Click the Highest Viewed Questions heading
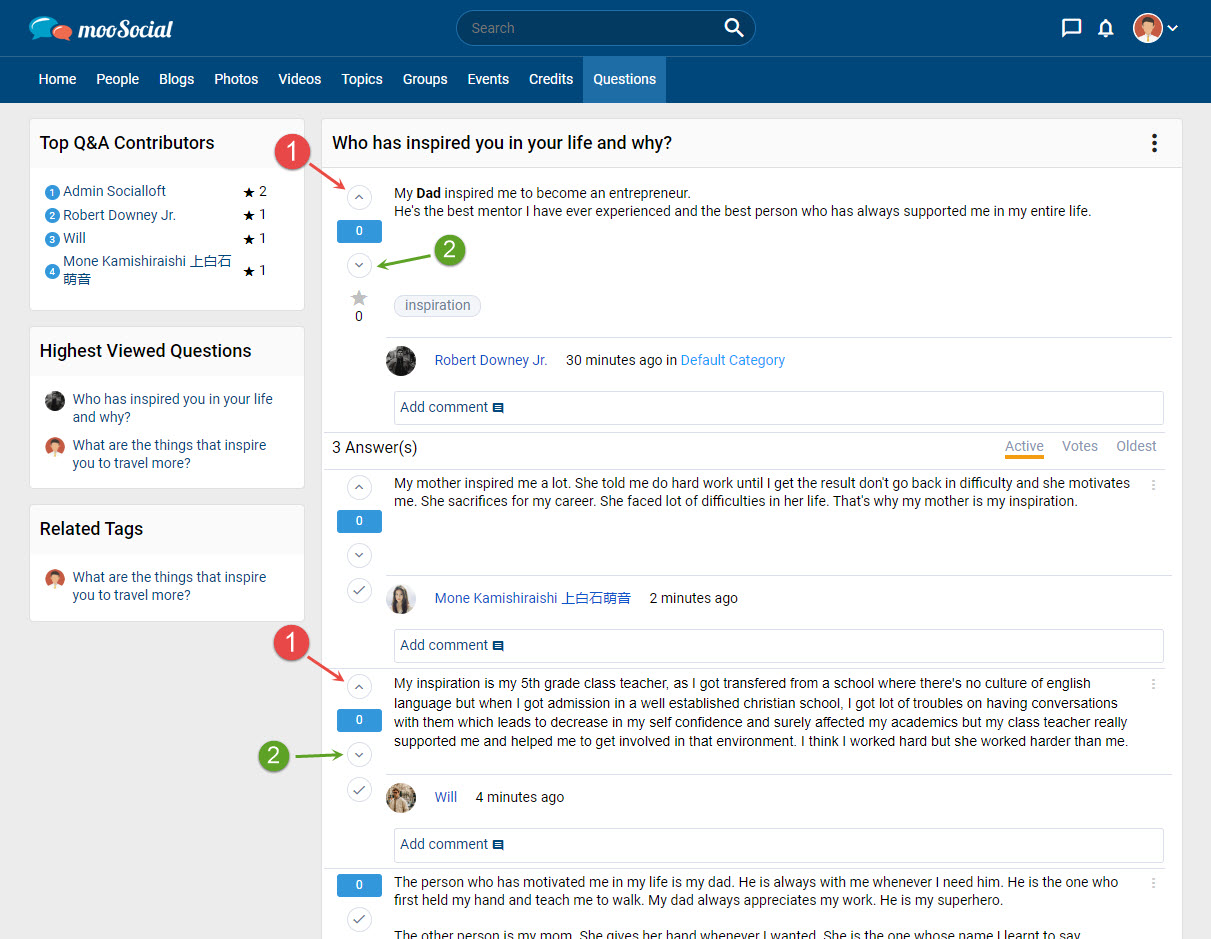 pos(146,351)
